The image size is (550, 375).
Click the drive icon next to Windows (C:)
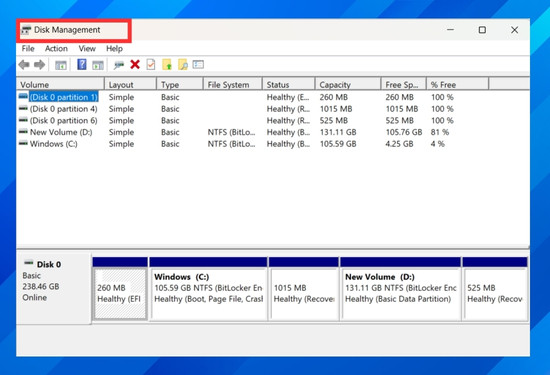tap(23, 143)
